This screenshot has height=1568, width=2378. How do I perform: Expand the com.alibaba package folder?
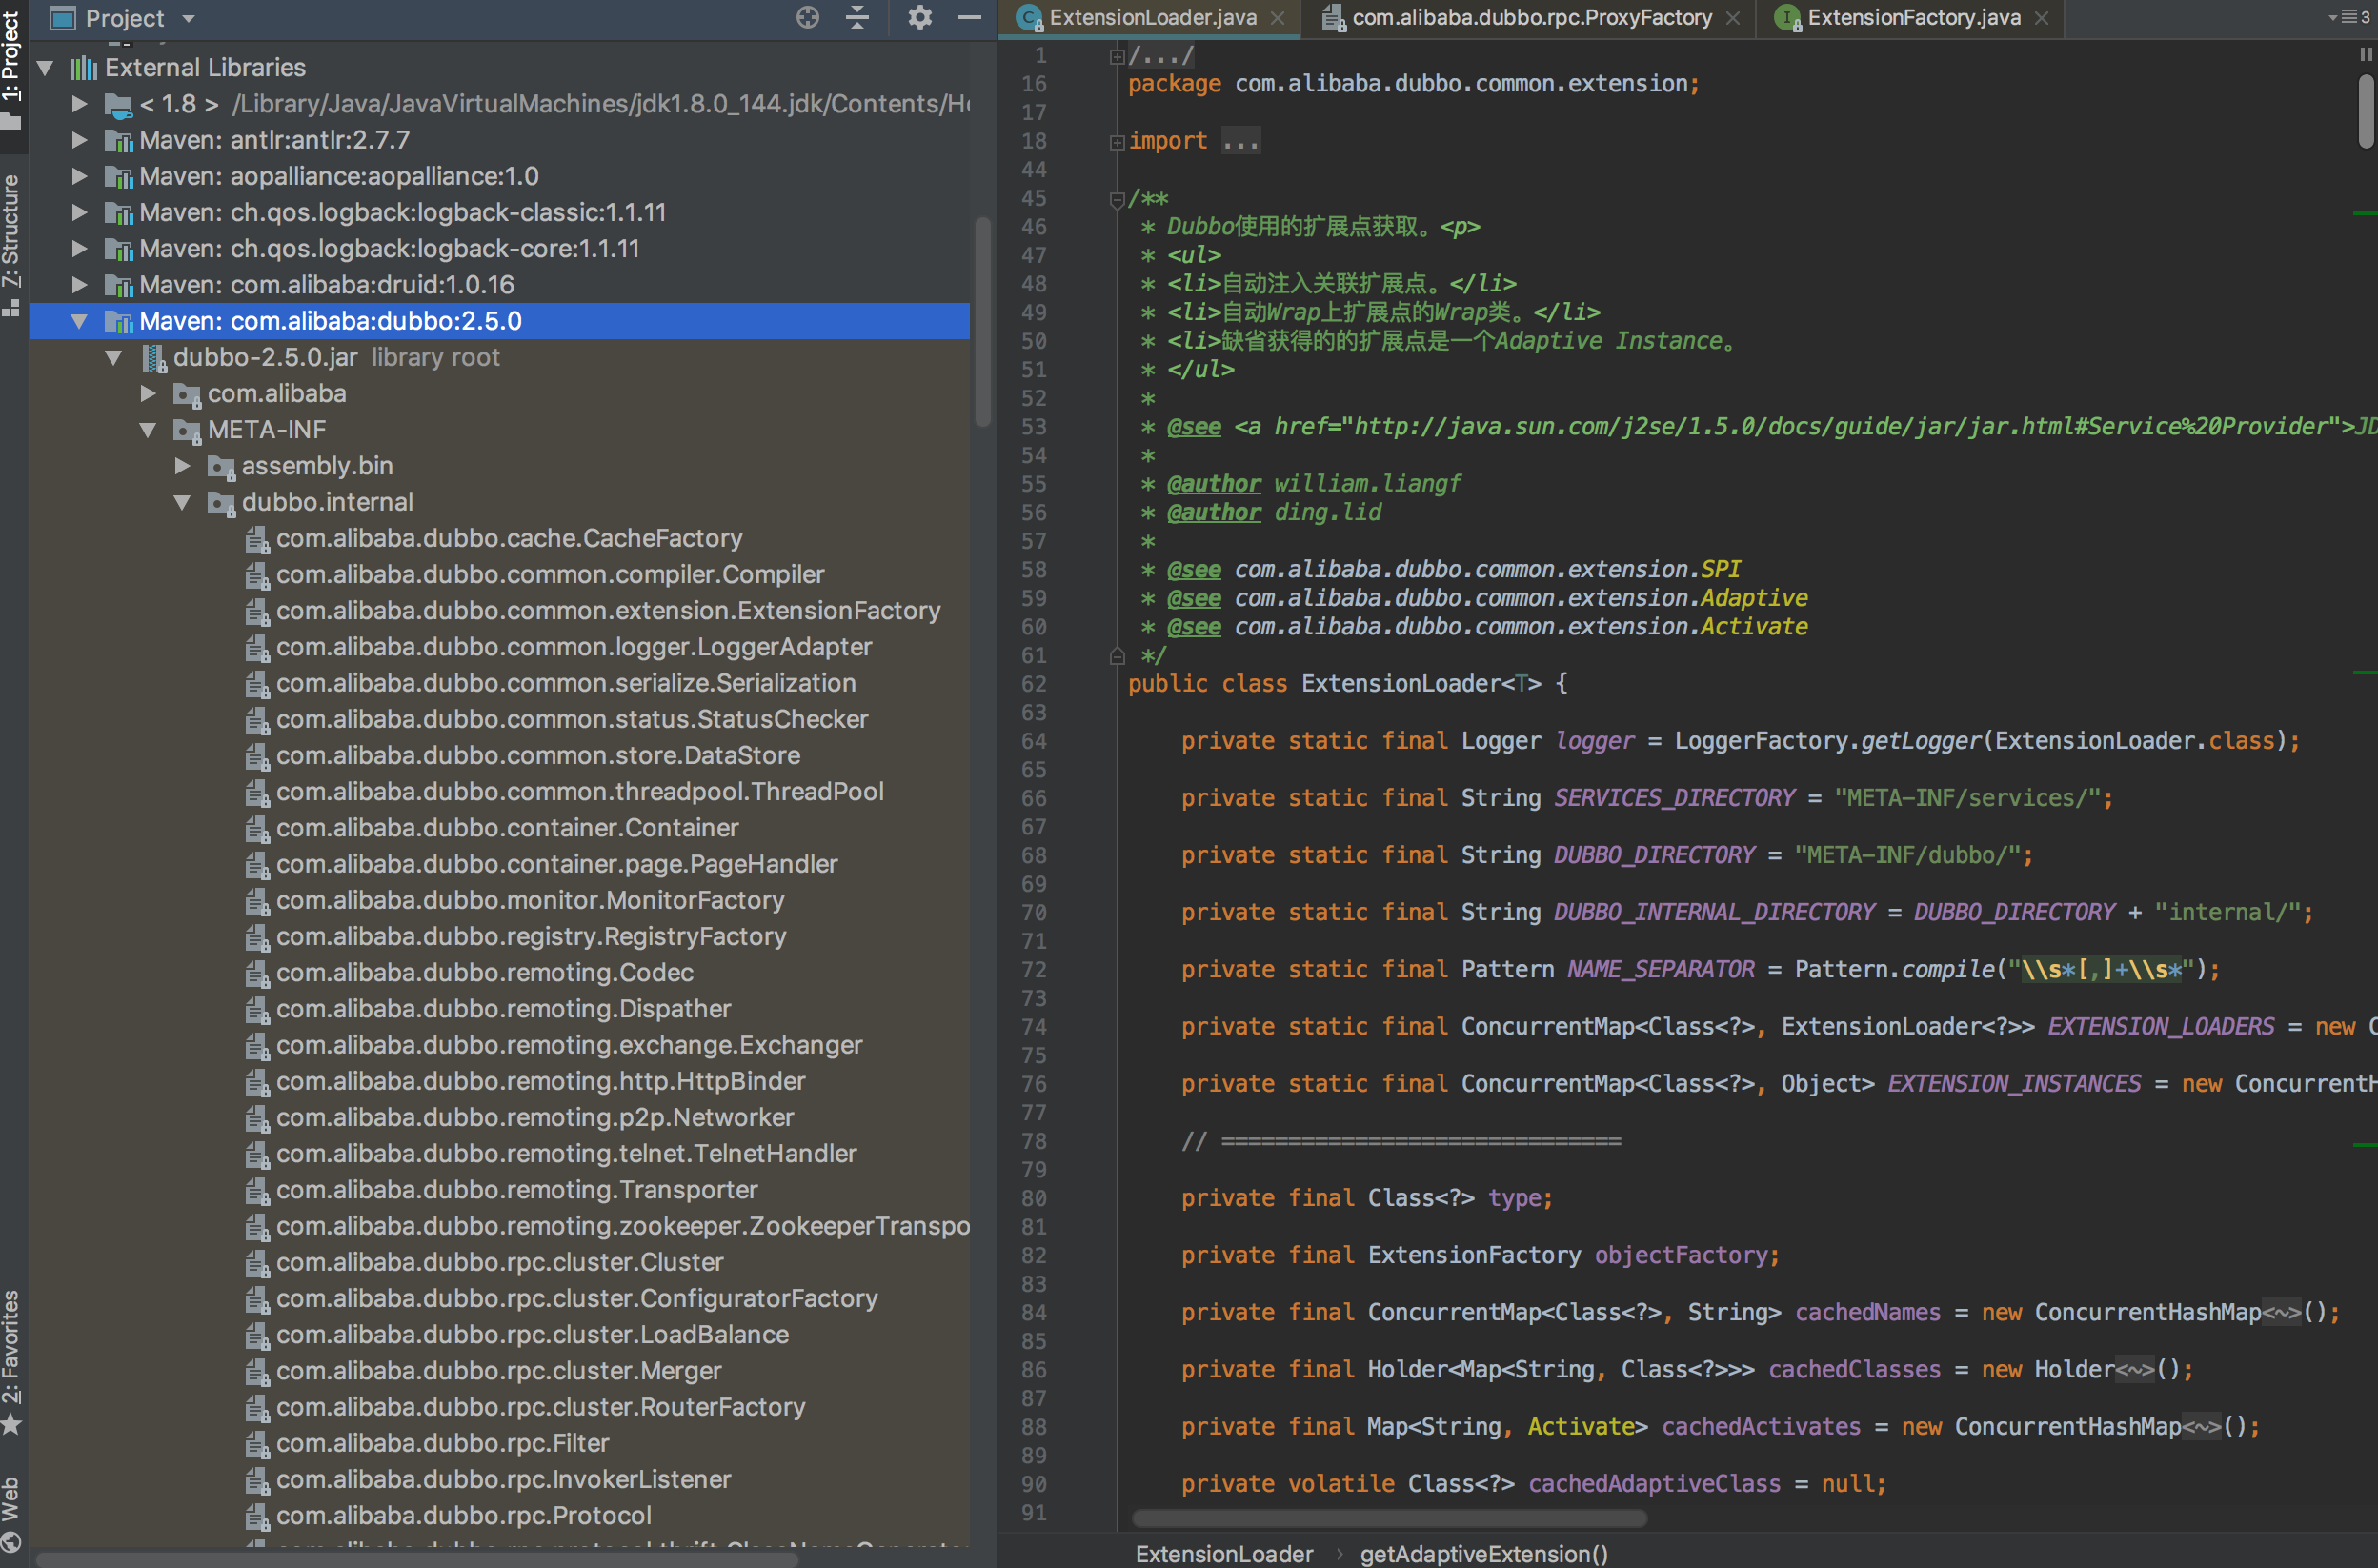[148, 393]
